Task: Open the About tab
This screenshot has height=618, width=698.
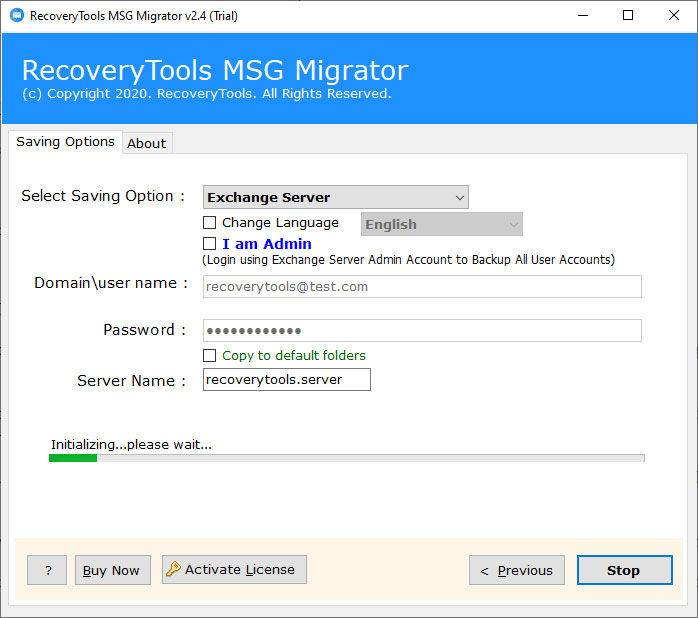Action: pos(147,143)
